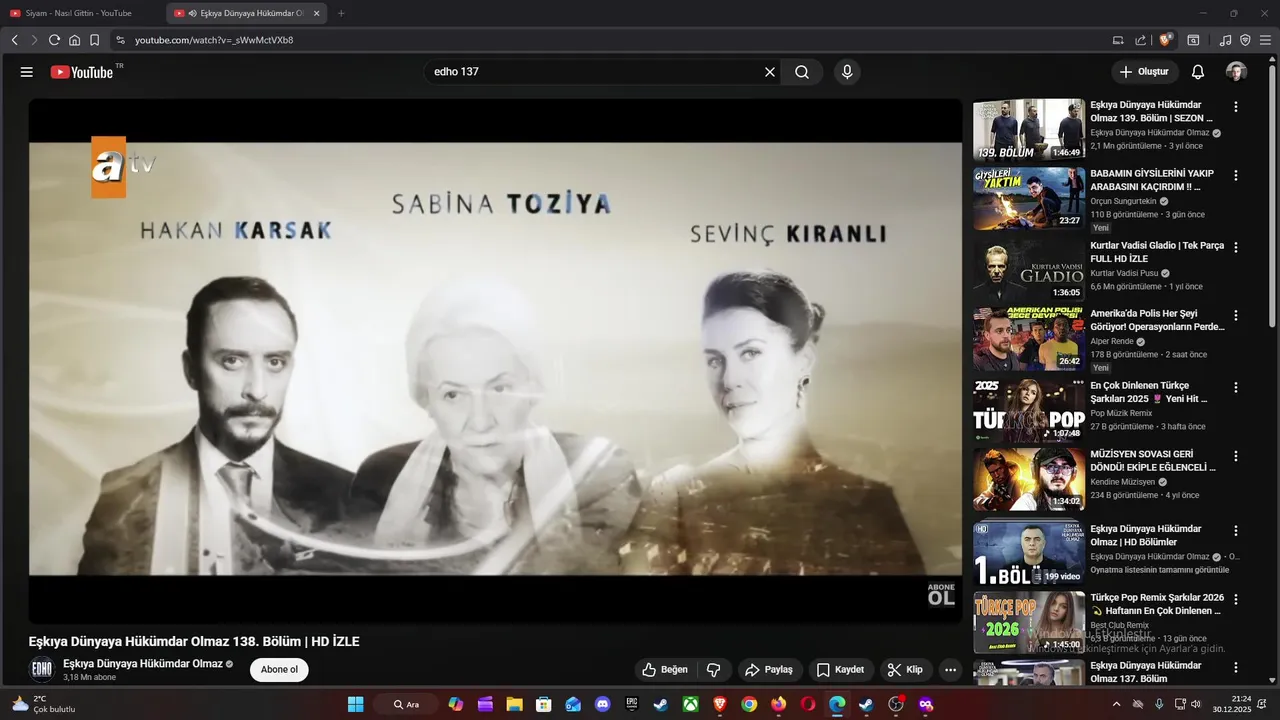
Task: Launch Firefox from the taskbar
Action: [x=778, y=704]
